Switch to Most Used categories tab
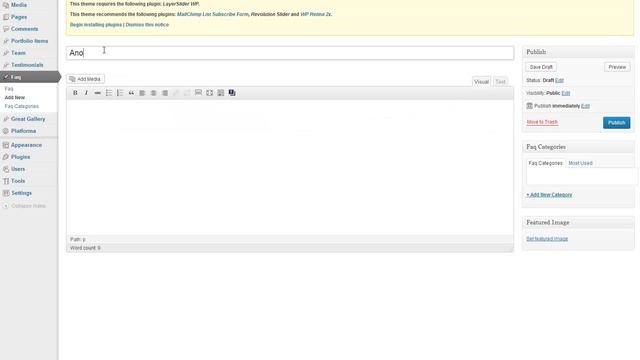 (580, 163)
